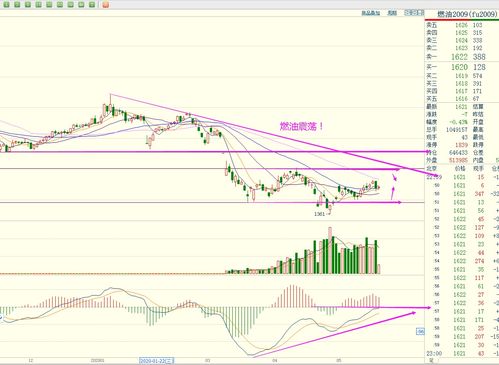This screenshot has width=499, height=365.
Task: Click the 2020-01-22(三) date marker
Action: click(157, 361)
